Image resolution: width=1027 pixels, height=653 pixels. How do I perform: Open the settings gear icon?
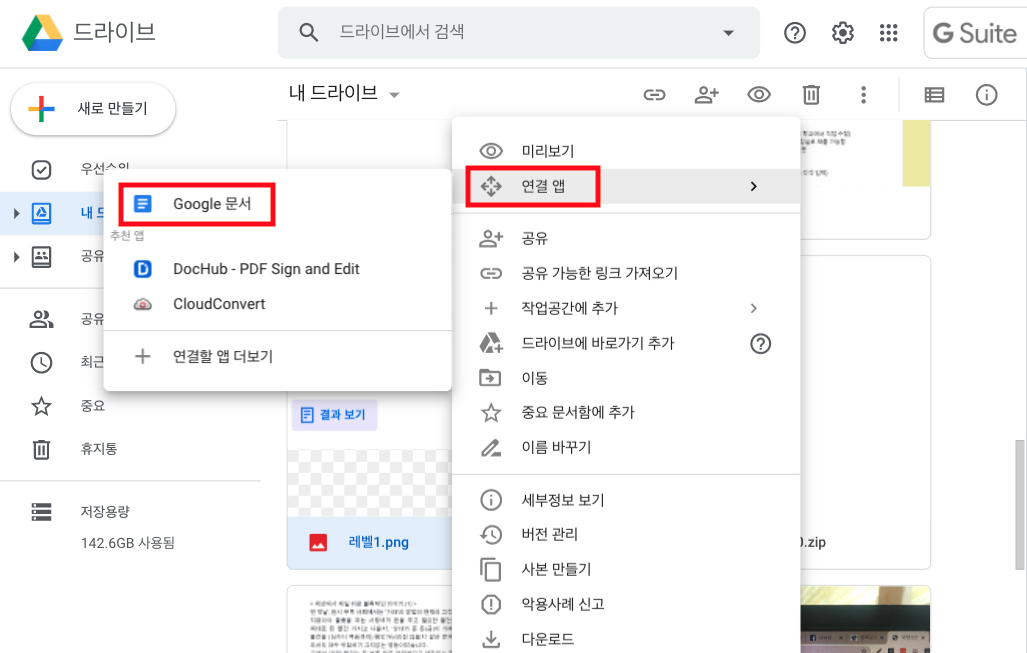point(842,33)
